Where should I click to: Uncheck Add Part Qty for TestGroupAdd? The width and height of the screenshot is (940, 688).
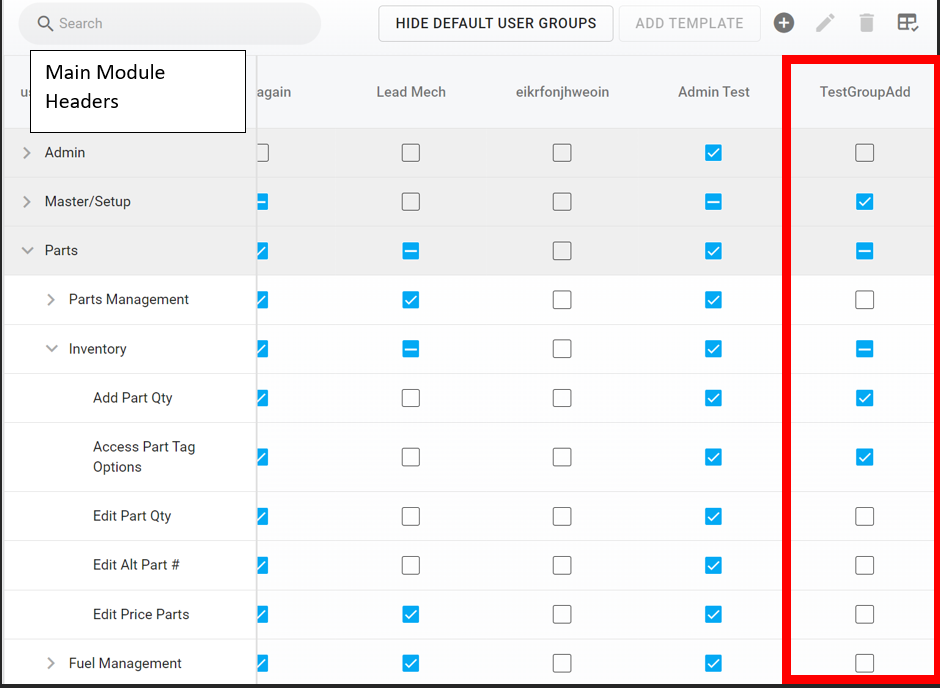pos(865,398)
